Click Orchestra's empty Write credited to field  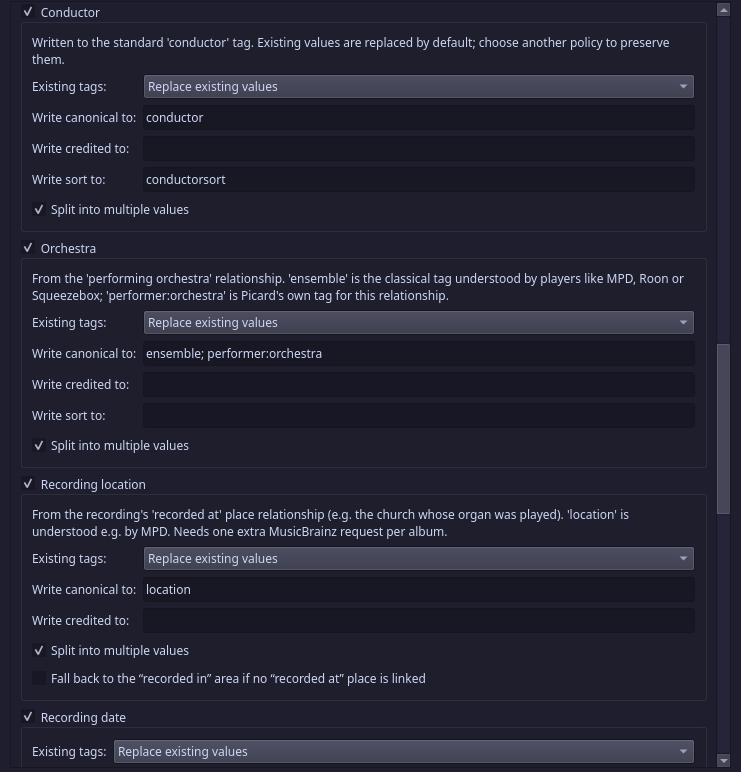(x=419, y=385)
